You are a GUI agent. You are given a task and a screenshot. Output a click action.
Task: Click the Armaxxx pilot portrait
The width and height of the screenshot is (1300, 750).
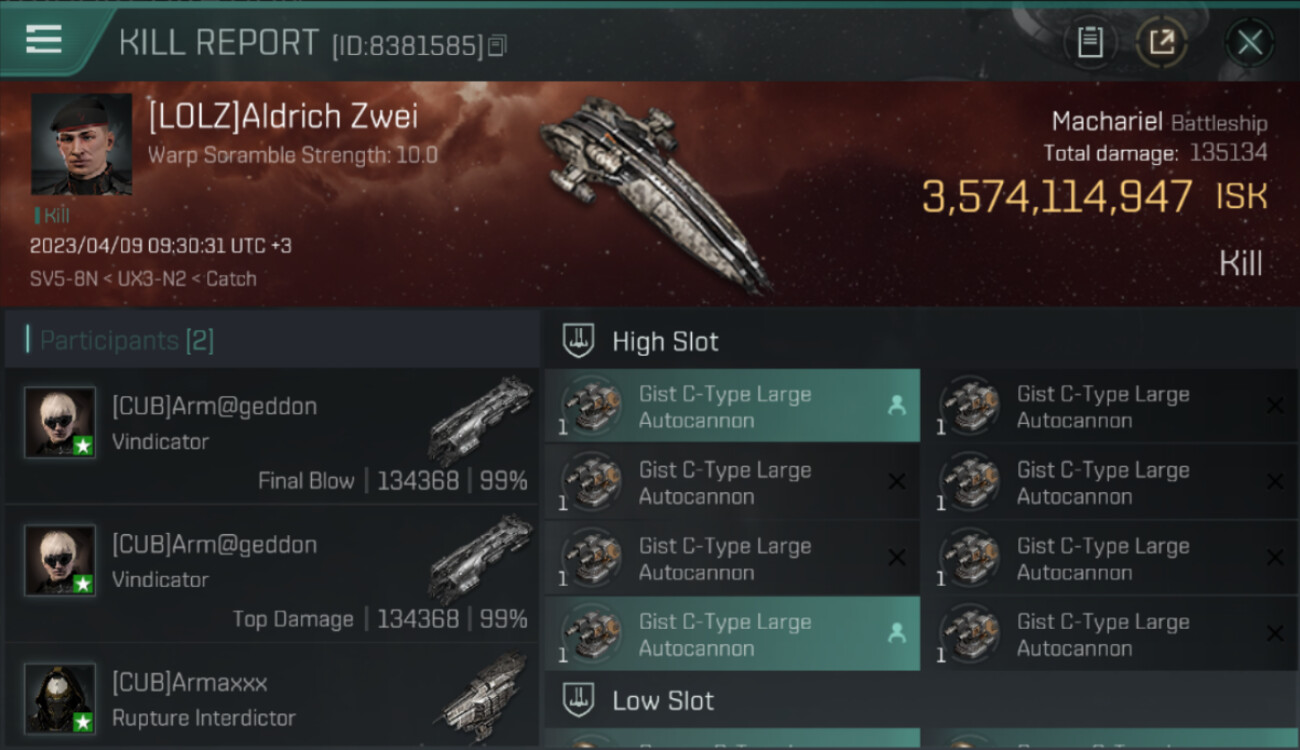[x=60, y=698]
